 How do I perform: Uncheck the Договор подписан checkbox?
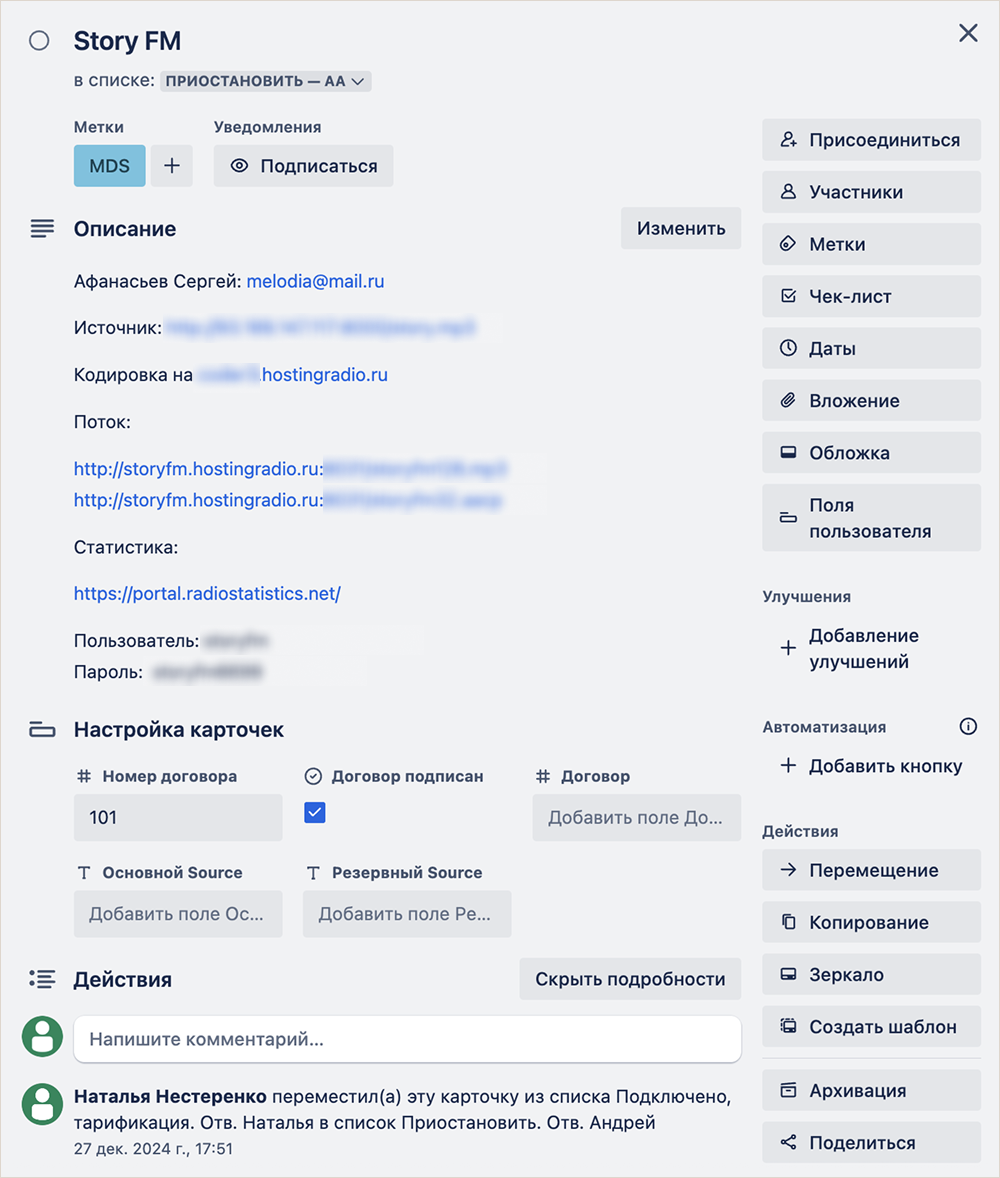(x=315, y=813)
